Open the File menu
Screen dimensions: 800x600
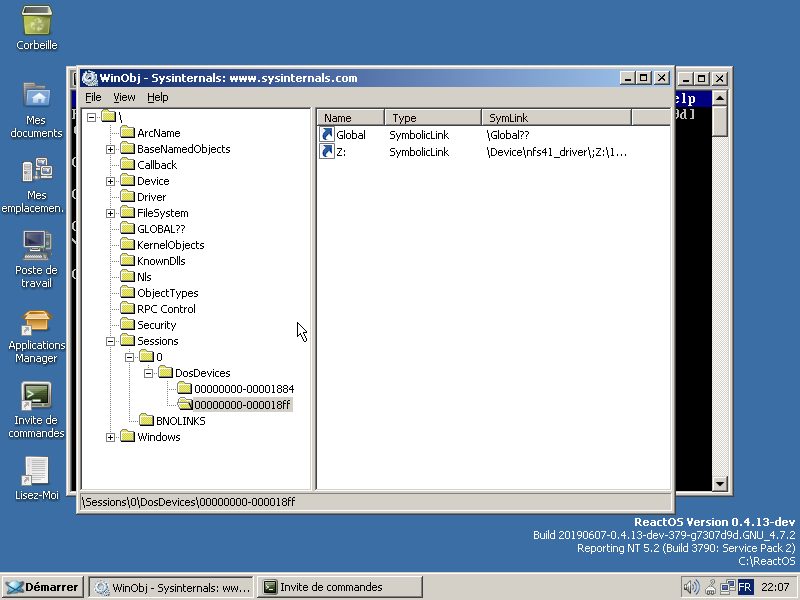(93, 97)
